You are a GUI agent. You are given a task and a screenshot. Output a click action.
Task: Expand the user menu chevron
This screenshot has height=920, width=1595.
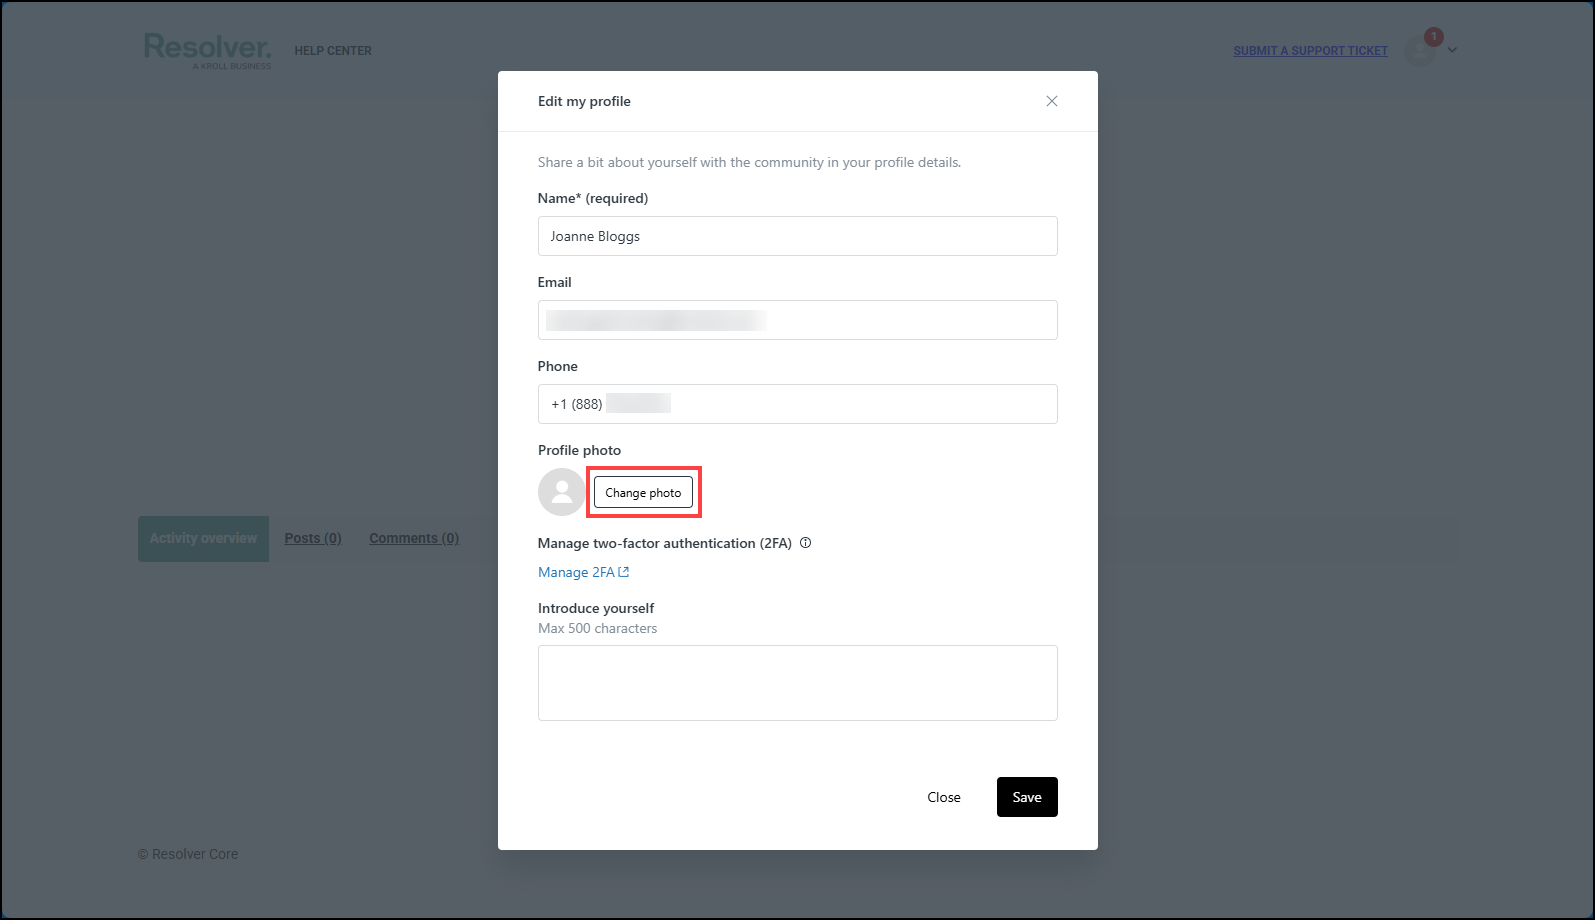point(1452,50)
